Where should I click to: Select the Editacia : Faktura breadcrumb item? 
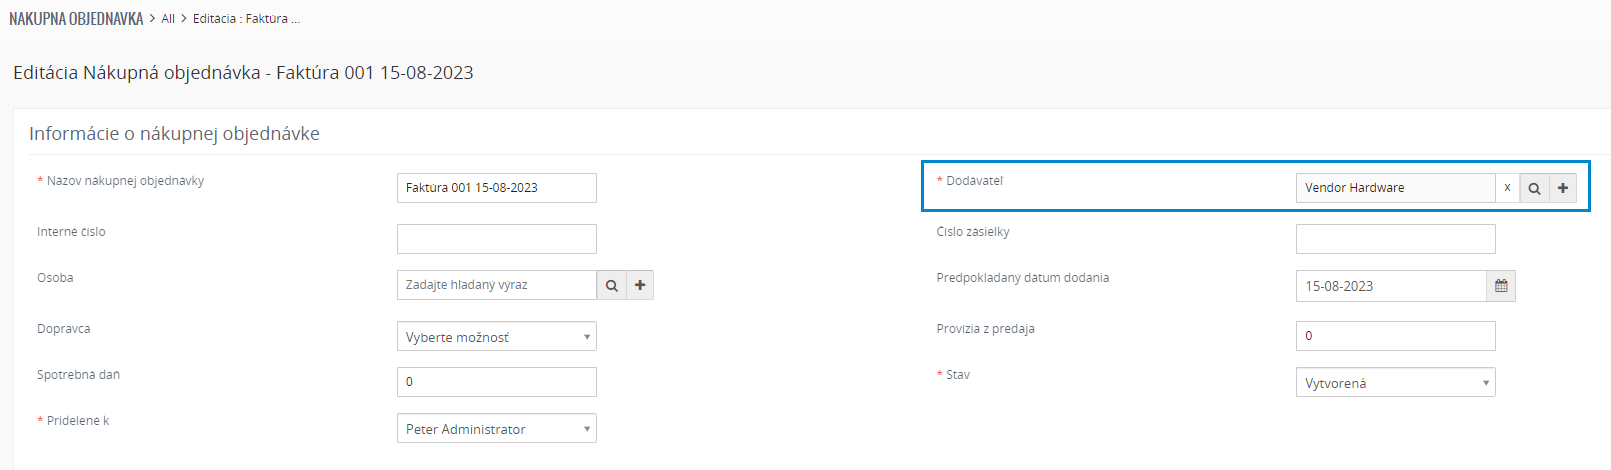[246, 18]
